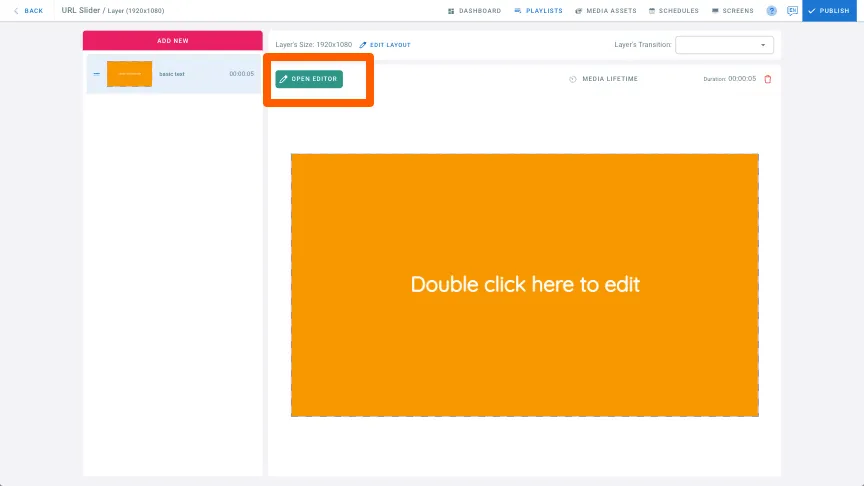Click the Media Lifetime clock icon

point(573,79)
